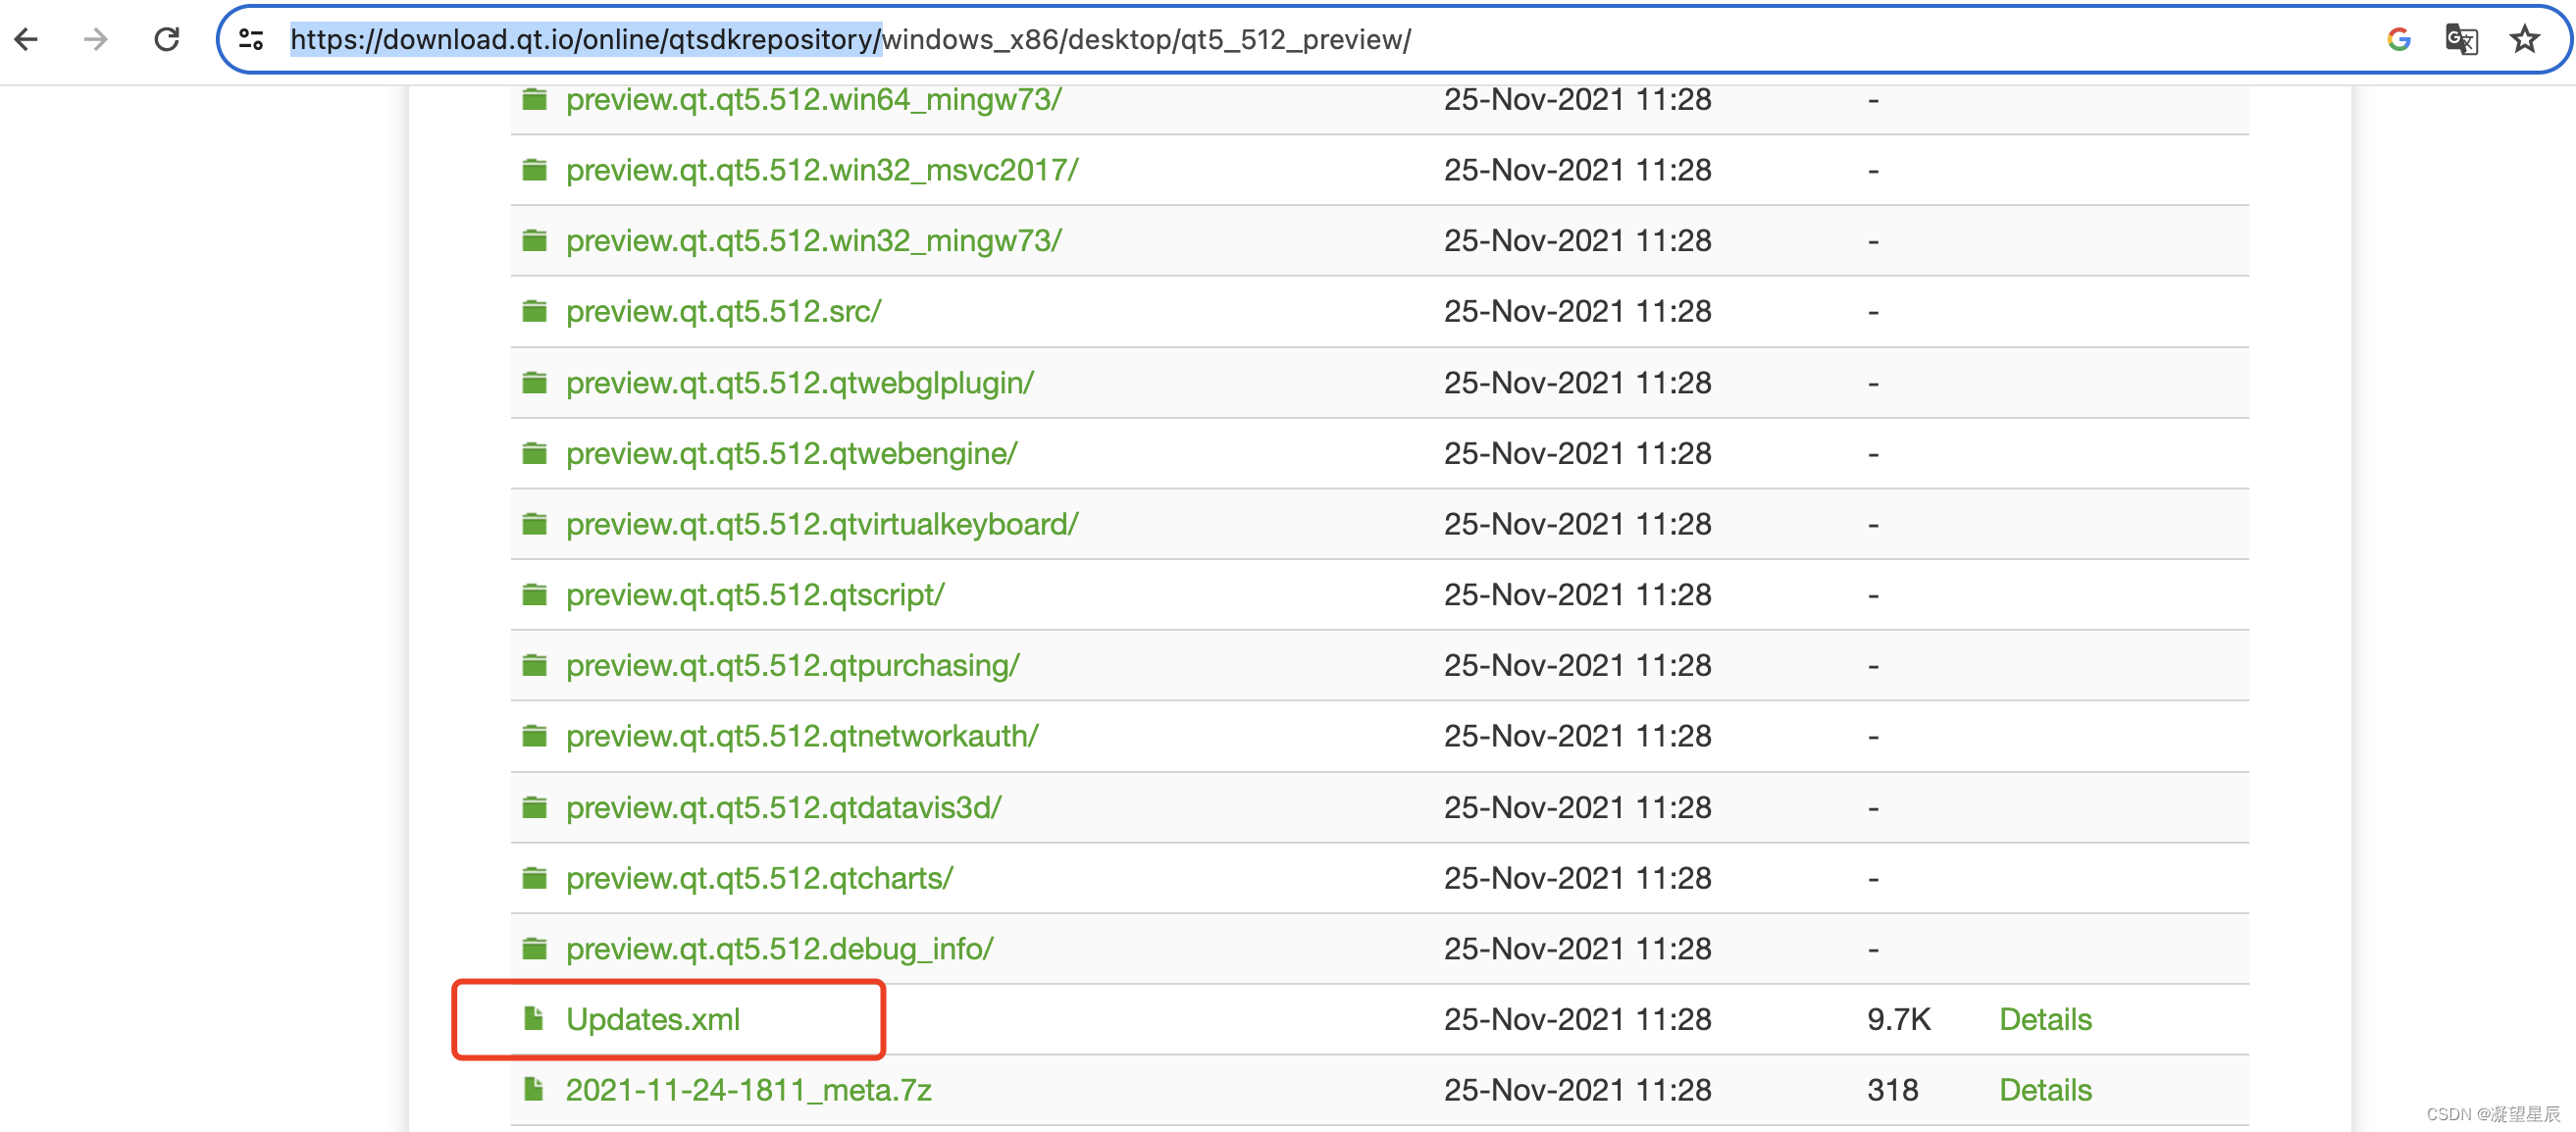Open preview.qt.qt5.512.qtcharts folder

click(x=759, y=878)
